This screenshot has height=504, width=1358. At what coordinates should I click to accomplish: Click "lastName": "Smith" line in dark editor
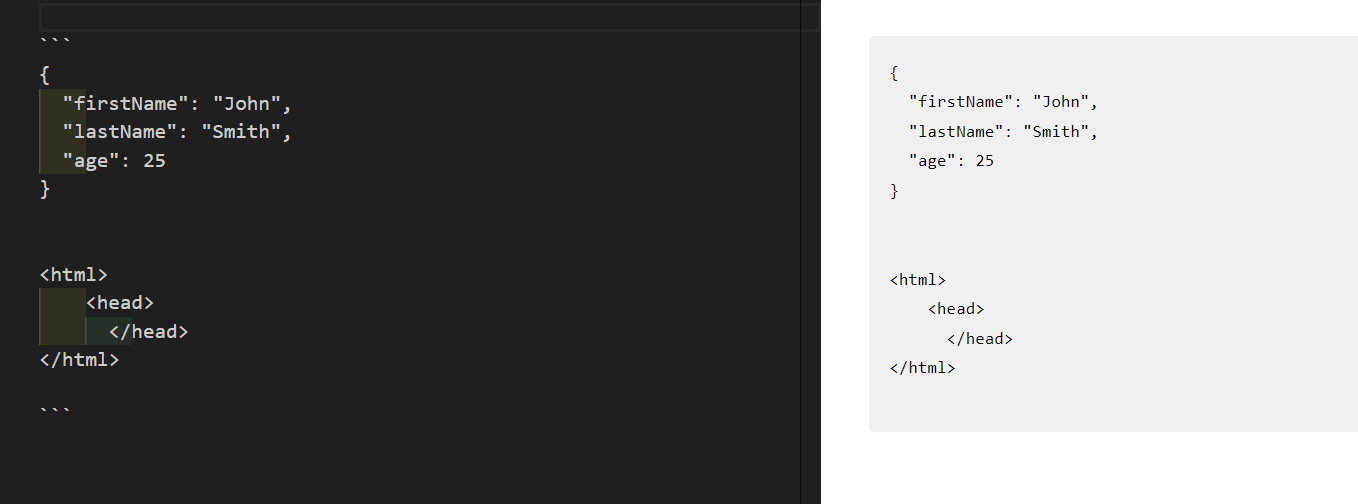(x=177, y=131)
